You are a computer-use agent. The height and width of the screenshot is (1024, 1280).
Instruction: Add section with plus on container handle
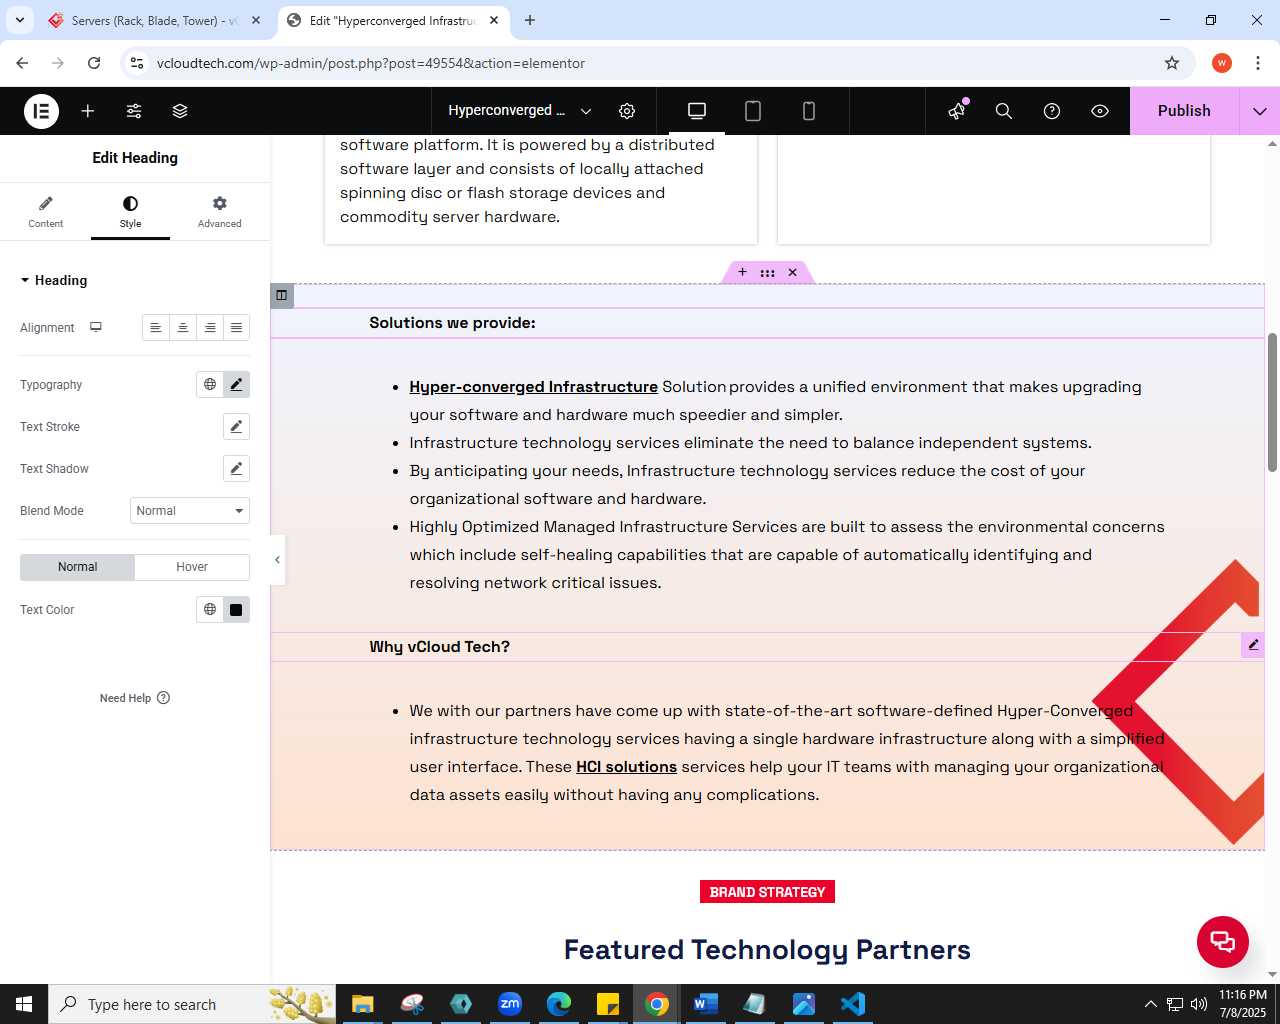742,272
